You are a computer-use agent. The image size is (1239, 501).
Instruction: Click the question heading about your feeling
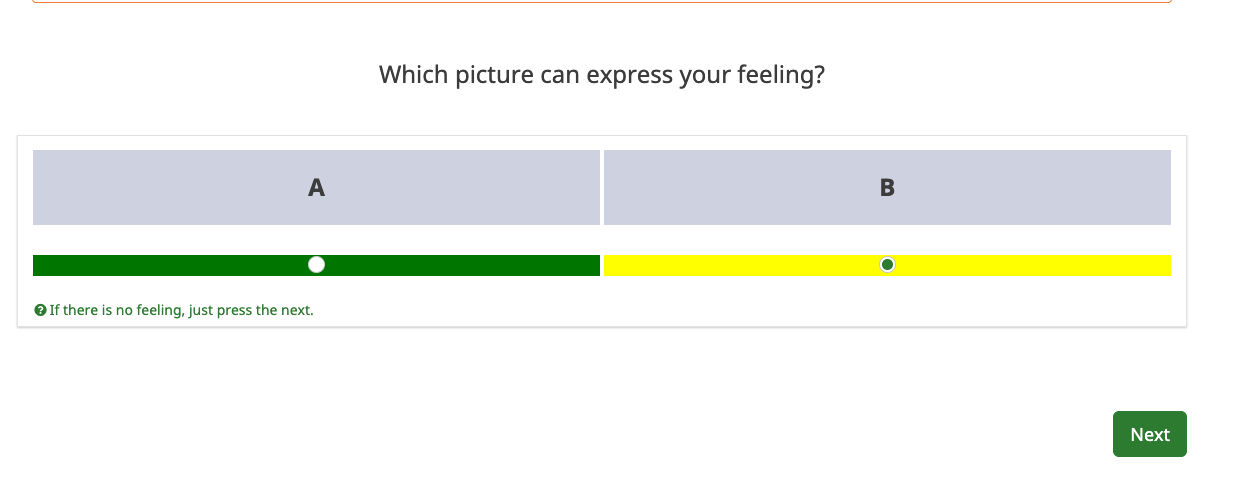point(602,75)
